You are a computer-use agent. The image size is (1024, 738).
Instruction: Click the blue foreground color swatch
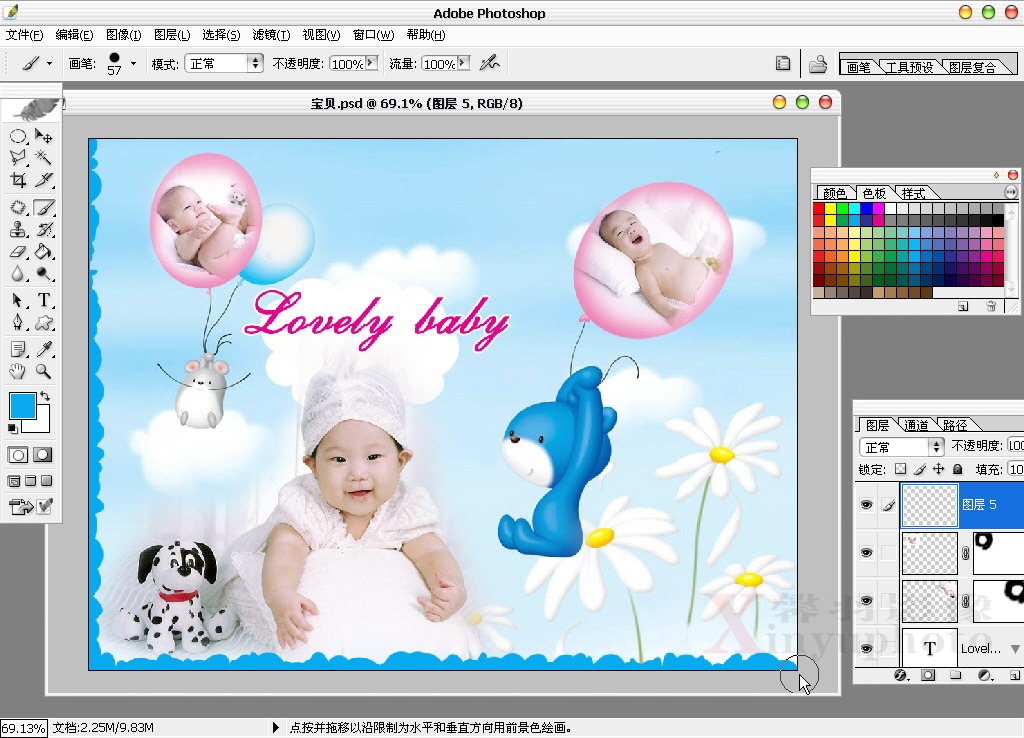point(22,405)
